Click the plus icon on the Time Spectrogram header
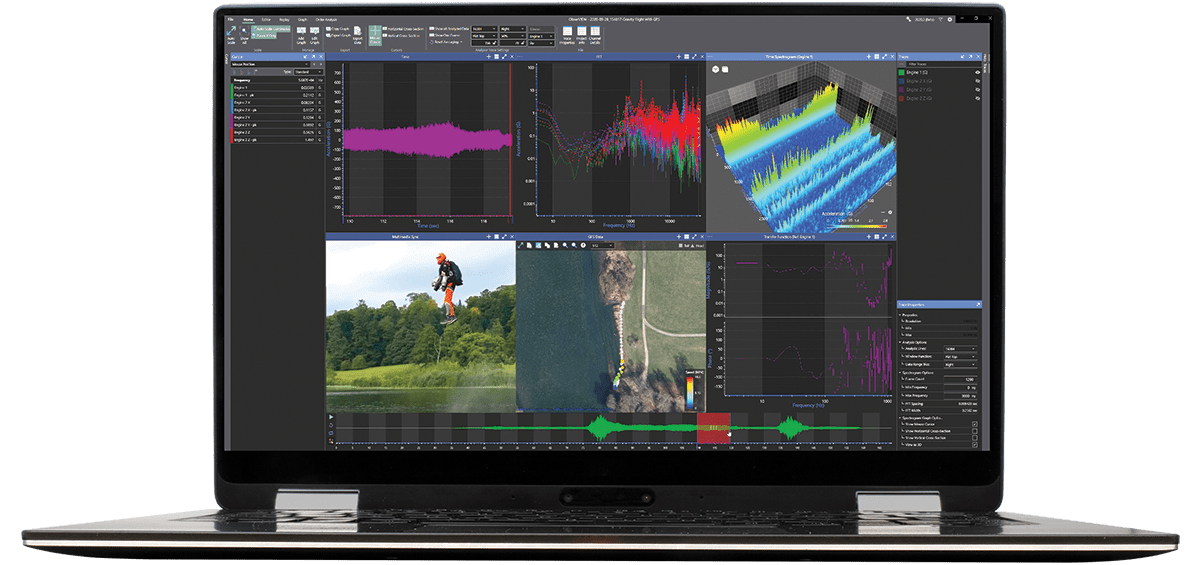 pyautogui.click(x=869, y=57)
